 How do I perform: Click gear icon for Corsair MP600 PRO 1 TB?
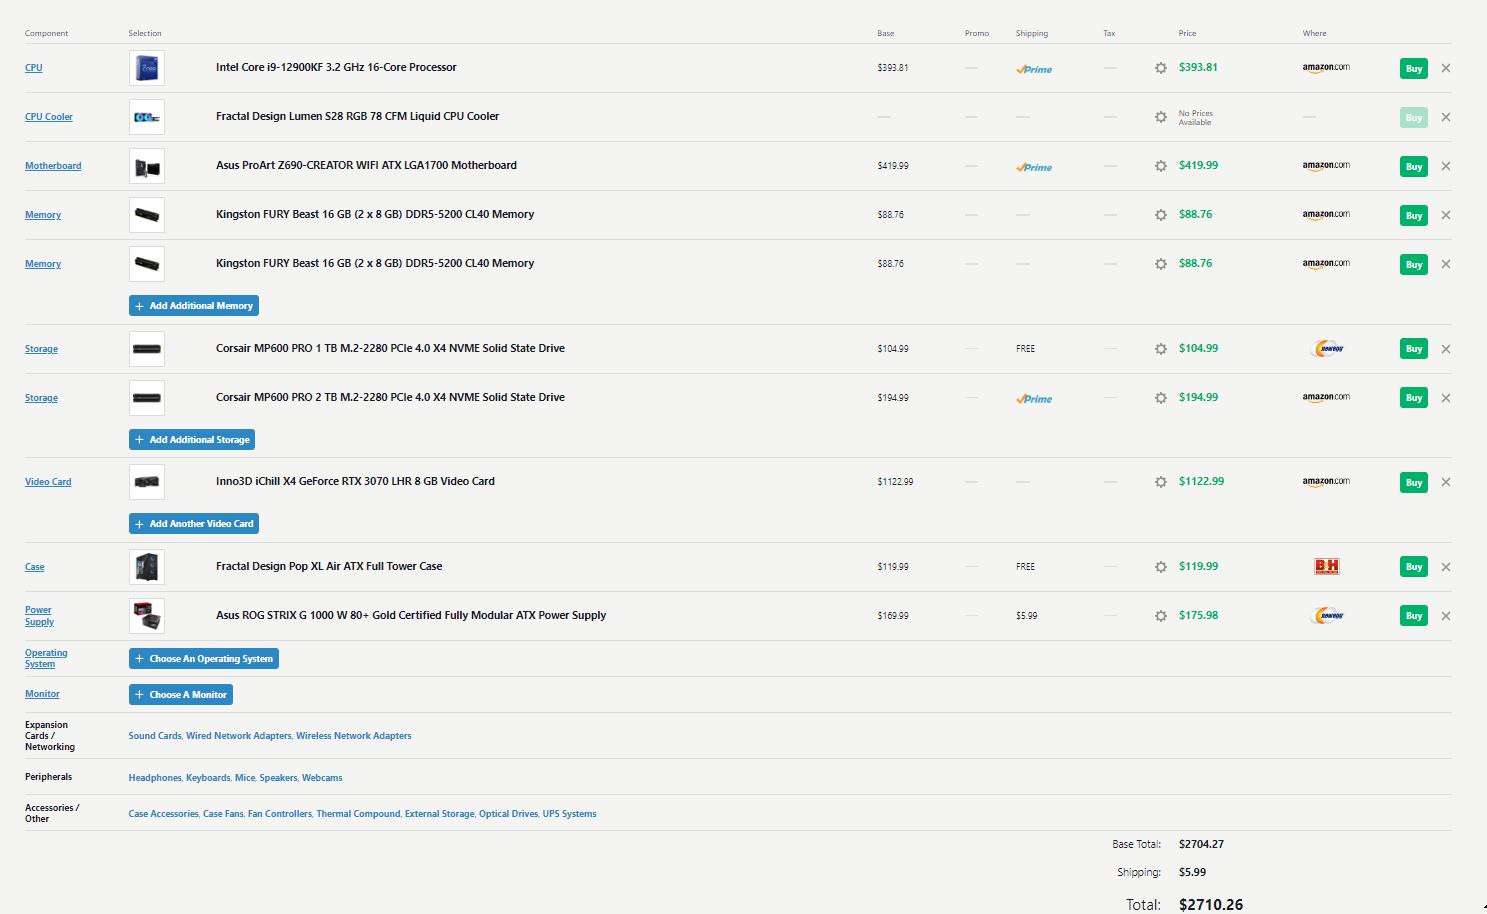coord(1160,349)
